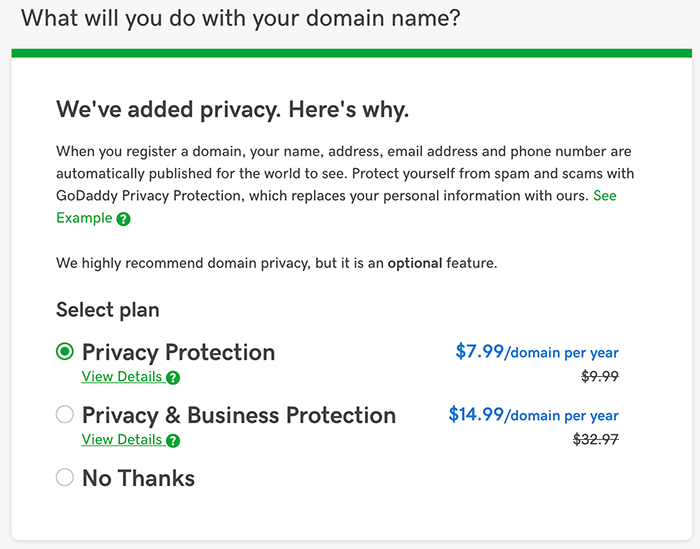
Task: Click the $7.99 per domain price
Action: point(537,352)
